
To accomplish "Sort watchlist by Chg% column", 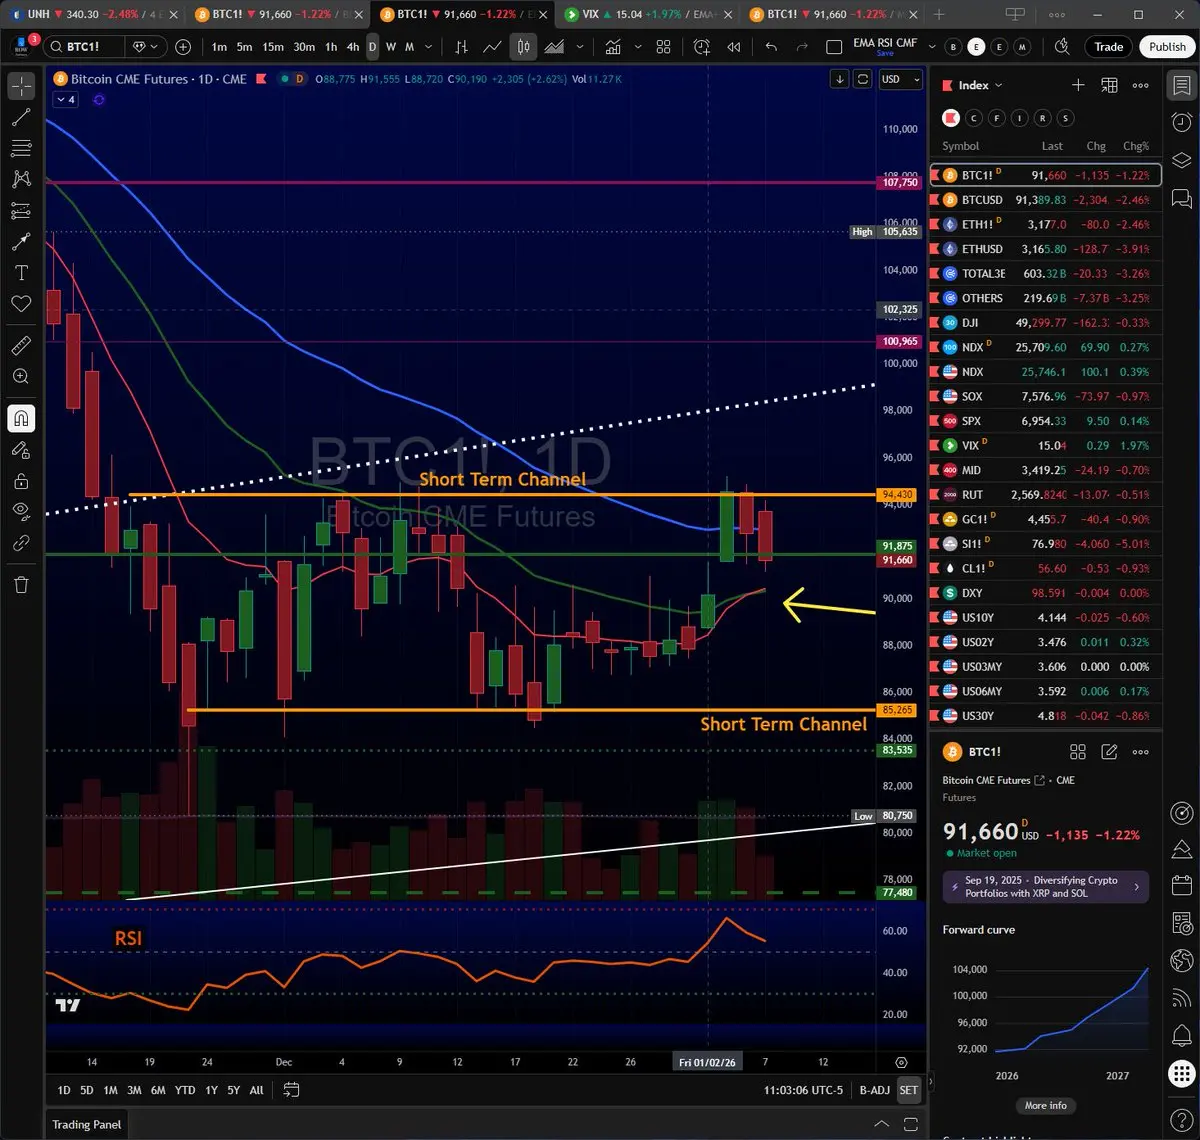I will point(1136,146).
